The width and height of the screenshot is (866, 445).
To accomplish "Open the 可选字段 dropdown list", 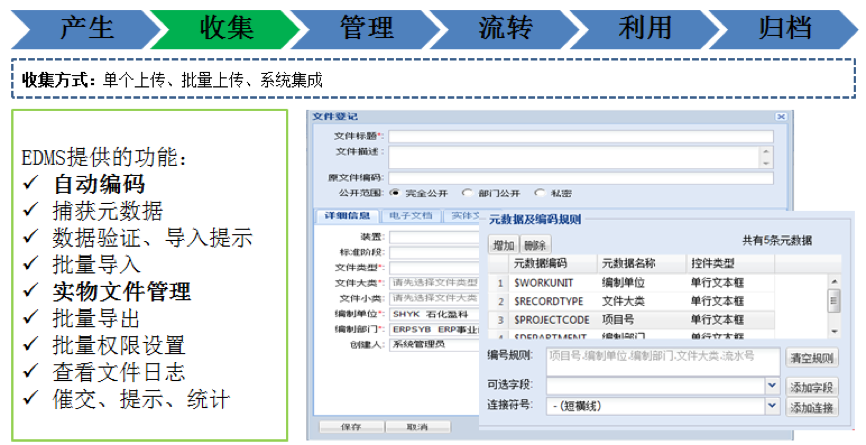I will click(771, 385).
